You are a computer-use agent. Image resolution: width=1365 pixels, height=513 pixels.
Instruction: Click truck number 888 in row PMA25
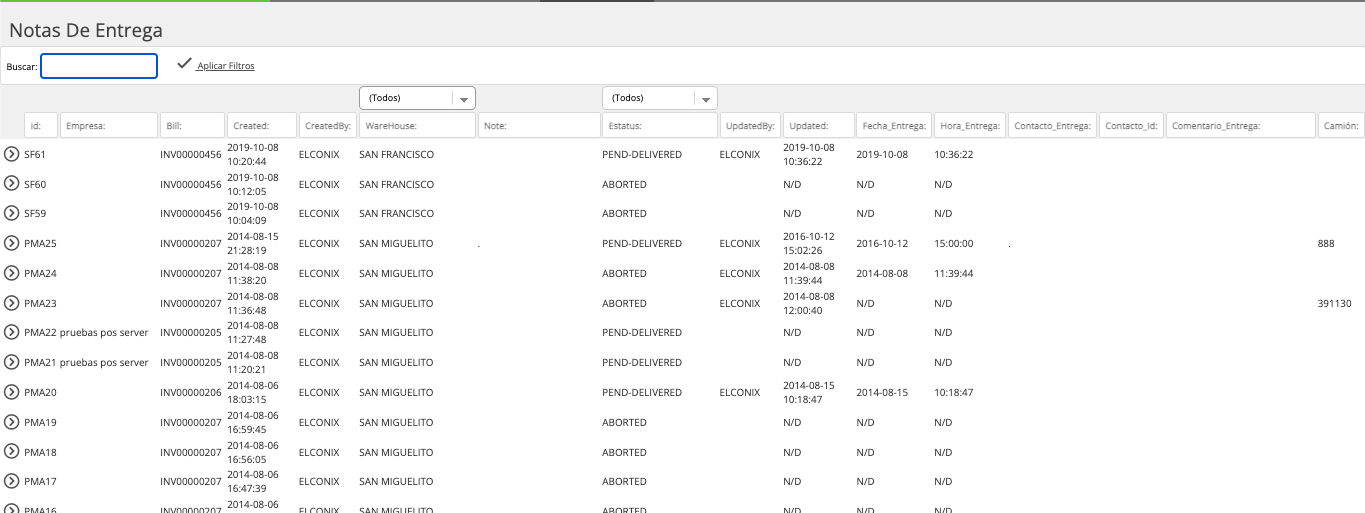click(x=1326, y=243)
